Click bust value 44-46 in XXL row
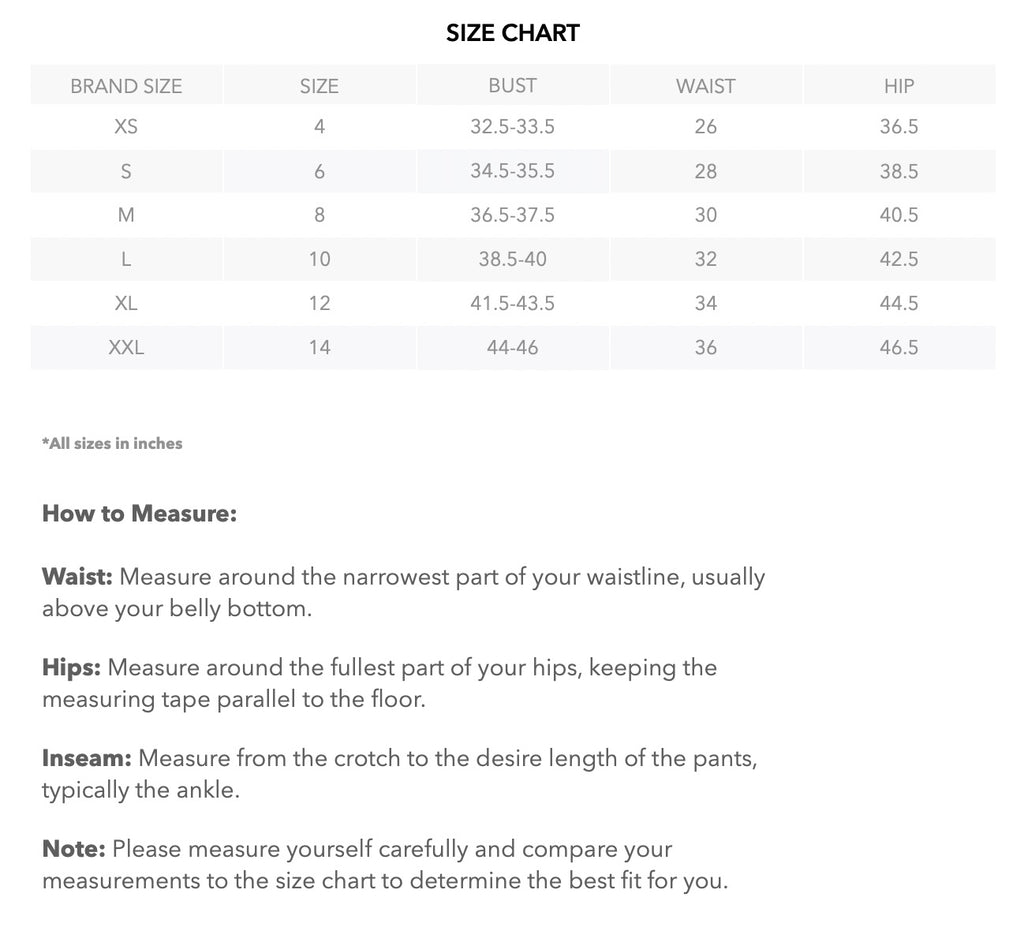This screenshot has width=1024, height=942. click(x=512, y=347)
